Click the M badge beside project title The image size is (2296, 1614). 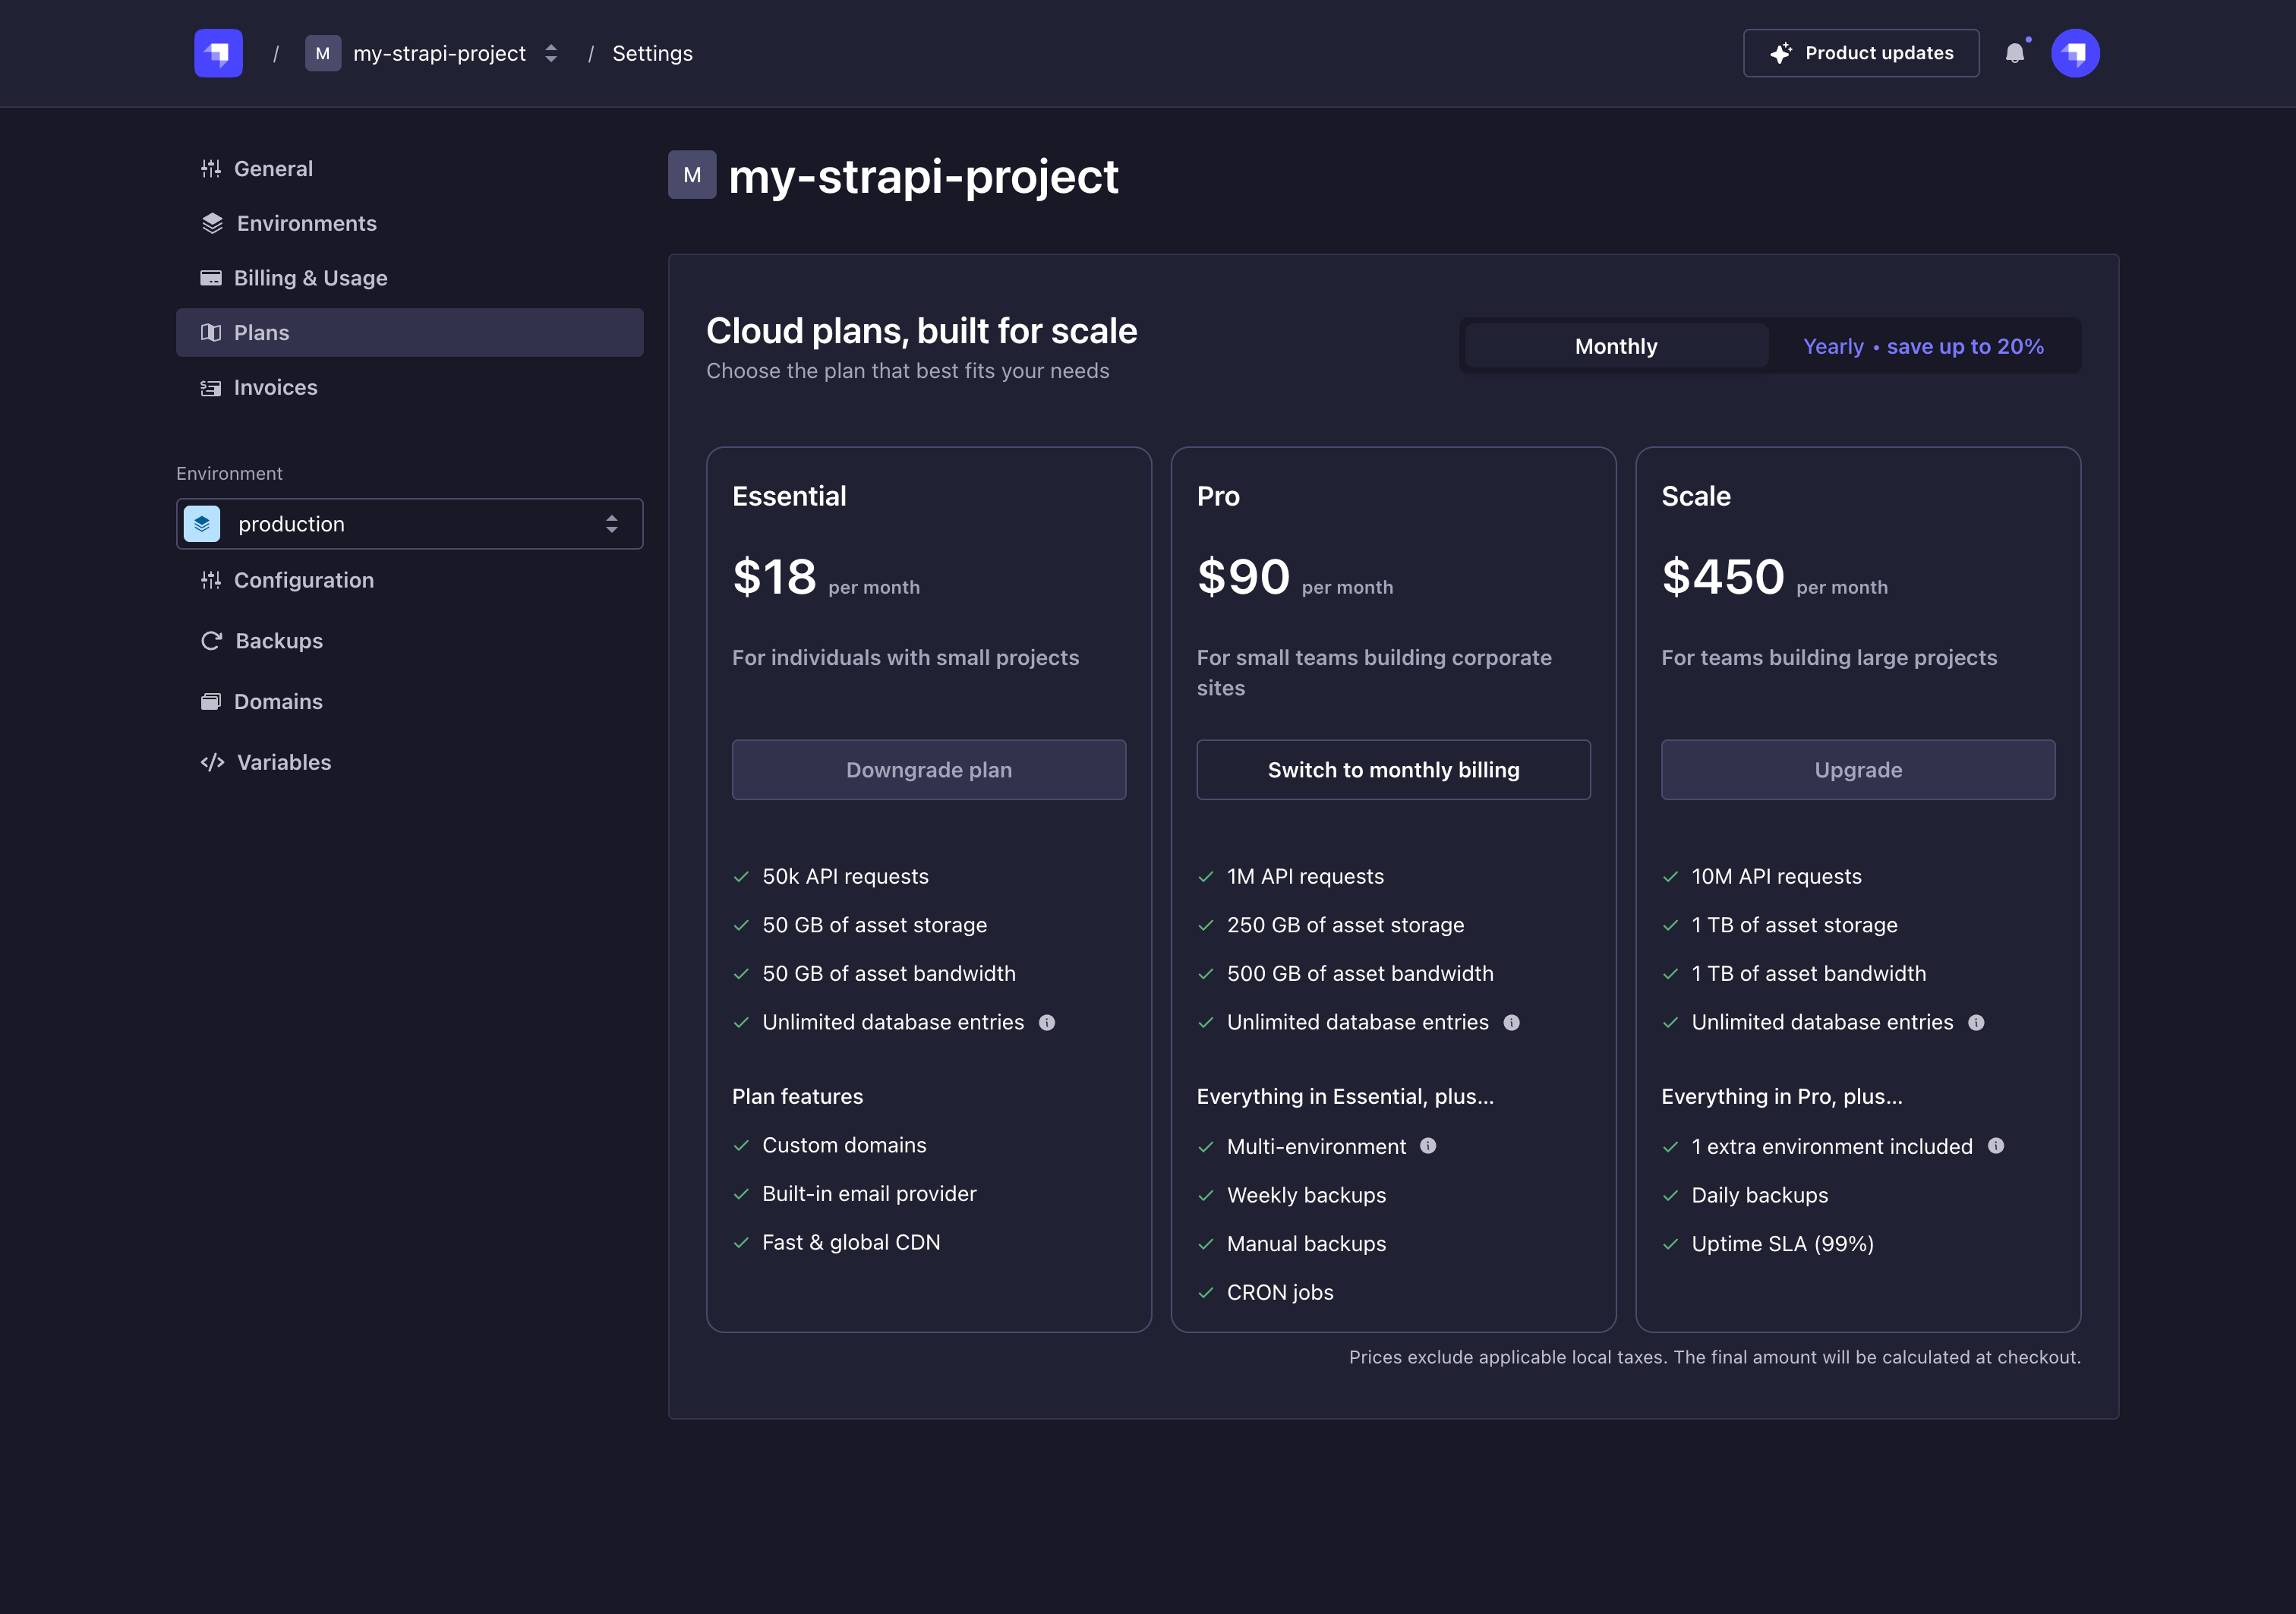(x=692, y=175)
